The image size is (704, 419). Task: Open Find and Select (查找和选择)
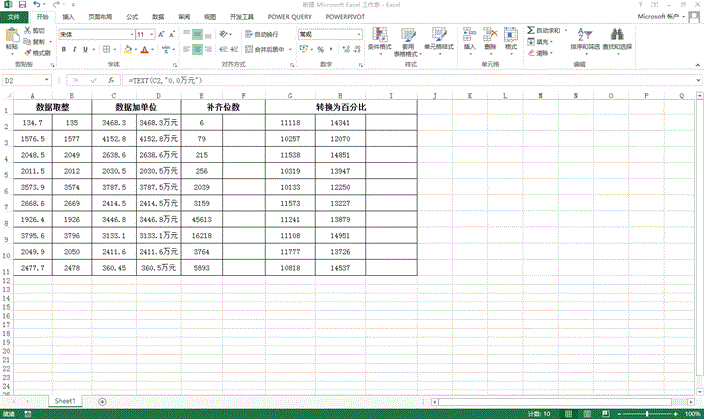coord(617,40)
